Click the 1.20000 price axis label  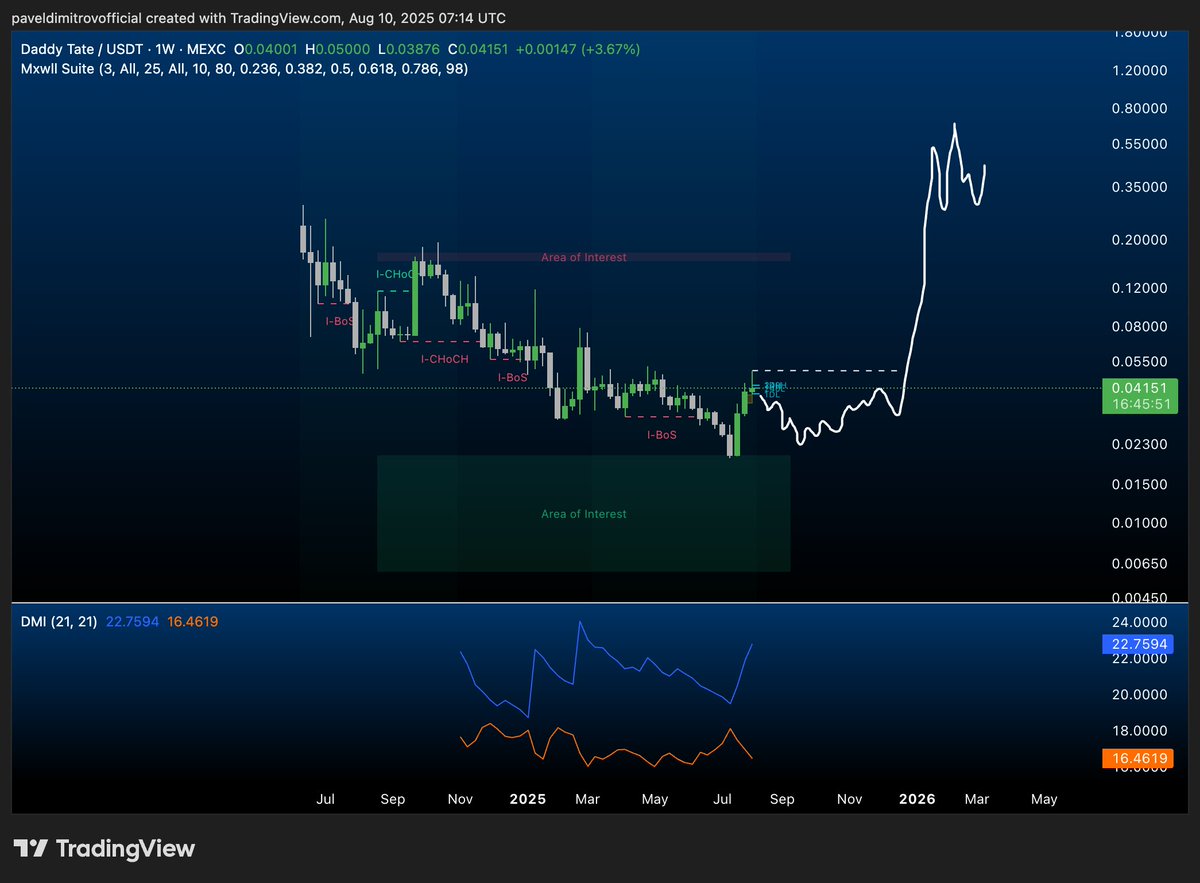[1141, 71]
